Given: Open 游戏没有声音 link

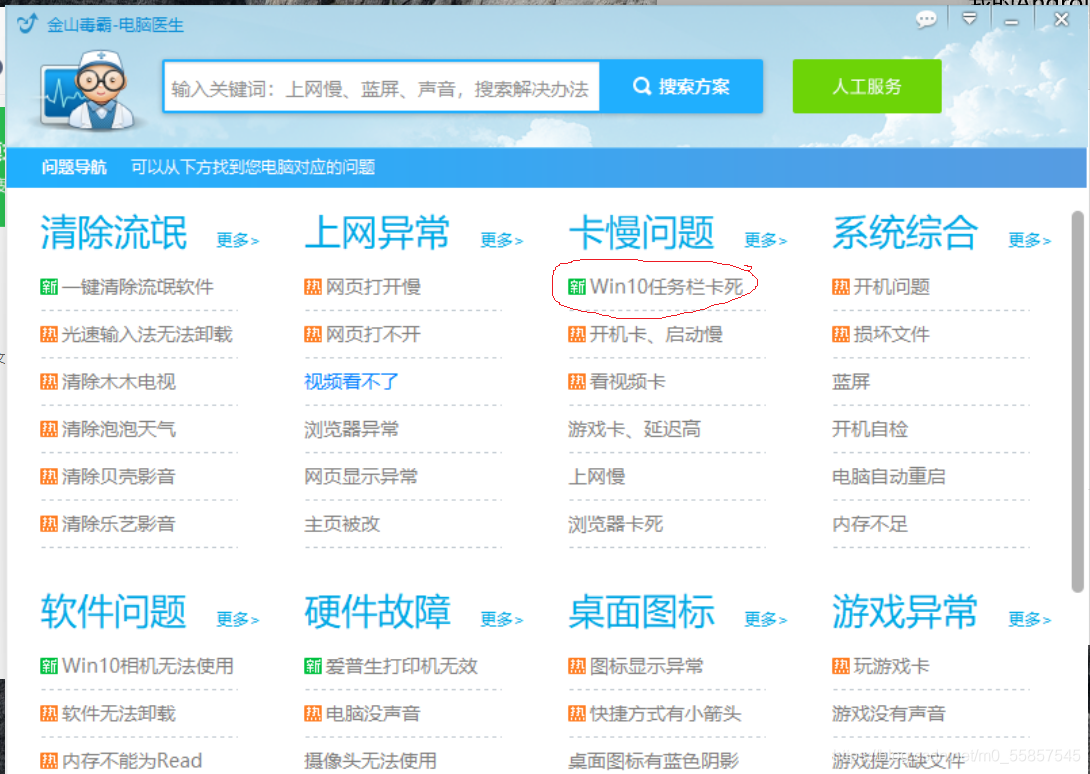Looking at the screenshot, I should 888,713.
